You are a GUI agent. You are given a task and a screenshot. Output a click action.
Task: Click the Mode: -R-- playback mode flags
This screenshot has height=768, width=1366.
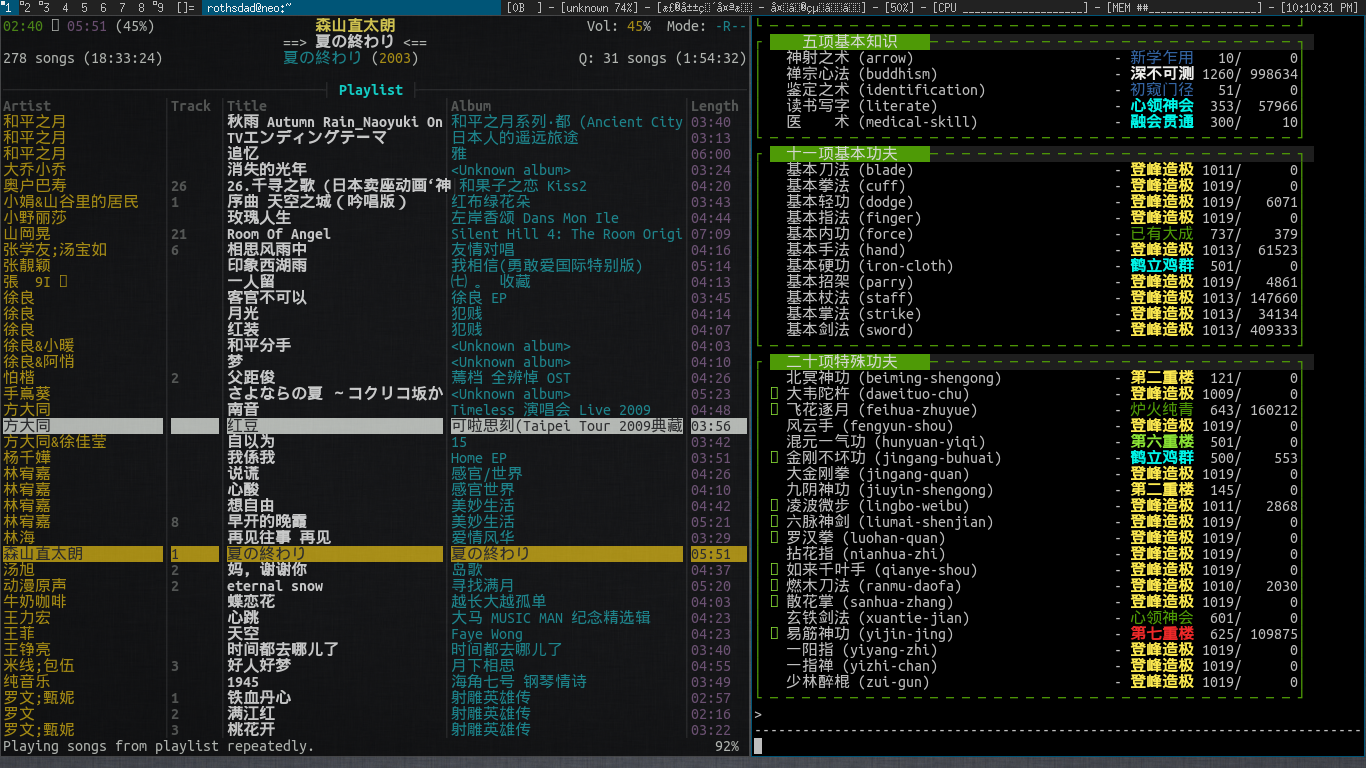(706, 26)
